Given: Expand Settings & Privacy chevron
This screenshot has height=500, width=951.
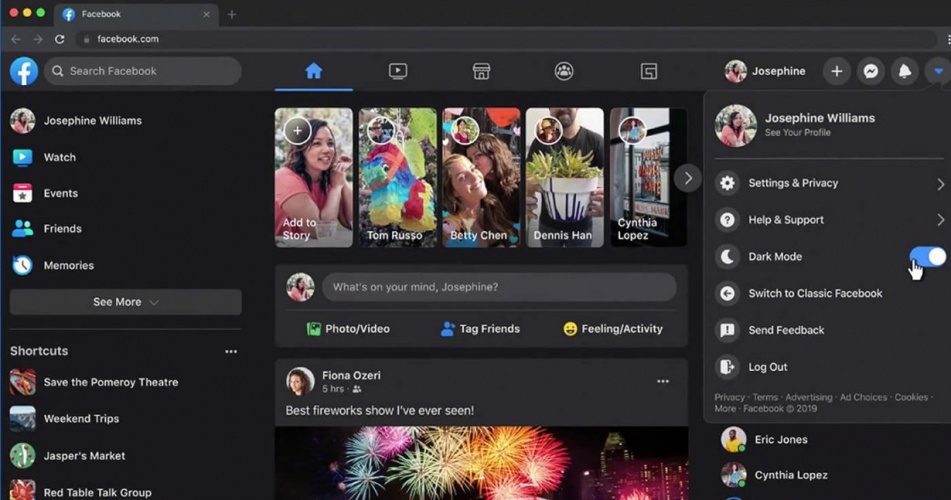Looking at the screenshot, I should [940, 184].
